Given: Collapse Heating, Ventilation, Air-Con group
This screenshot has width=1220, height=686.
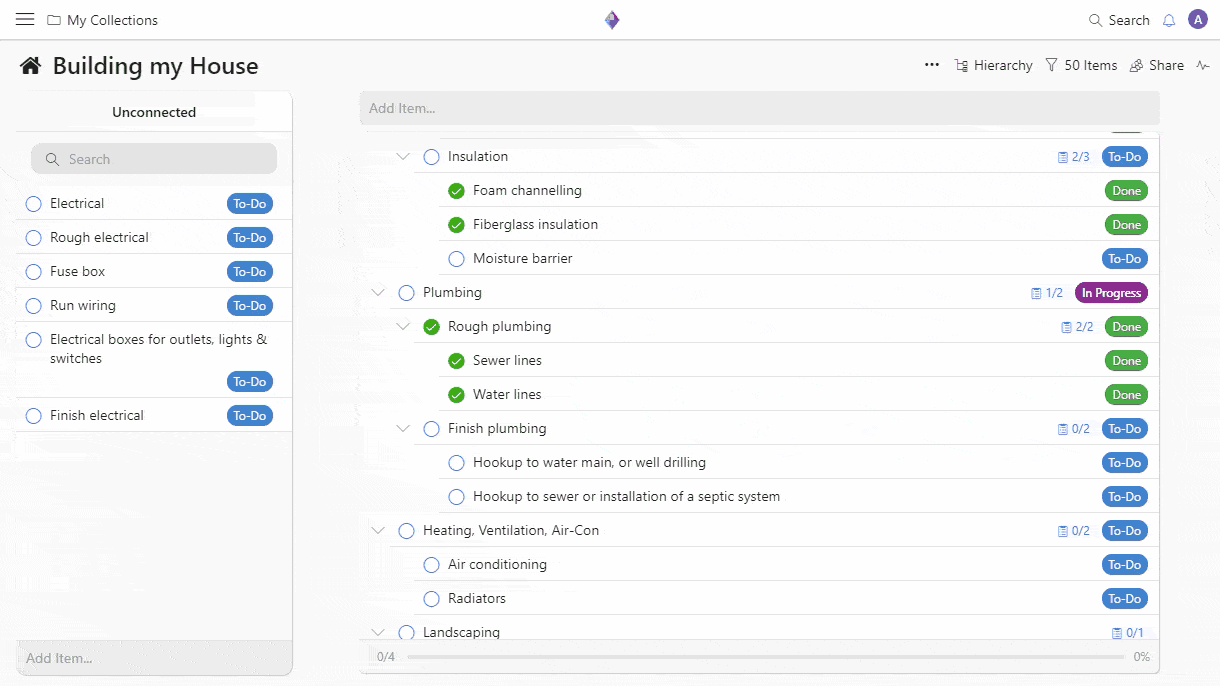Looking at the screenshot, I should pos(378,531).
